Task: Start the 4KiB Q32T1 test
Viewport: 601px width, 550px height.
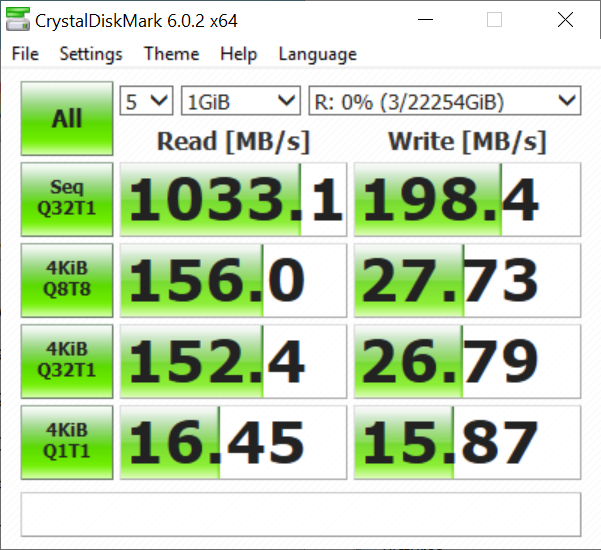Action: (x=67, y=361)
